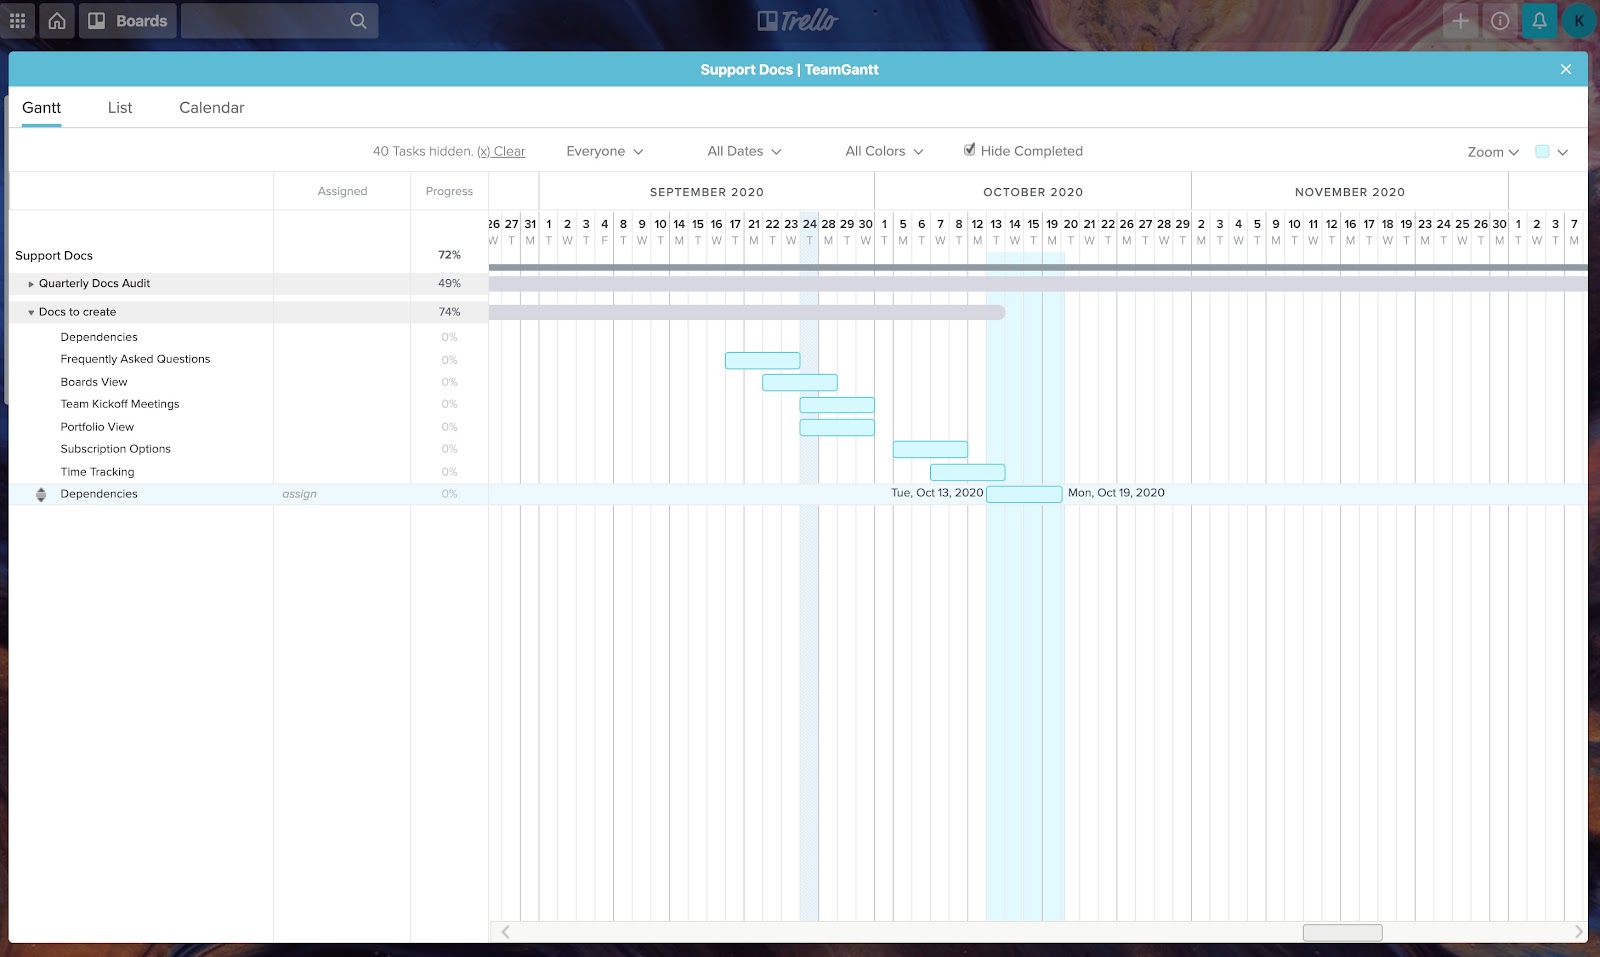The image size is (1600, 957).
Task: Click the Subscription Options gantt bar
Action: click(930, 450)
